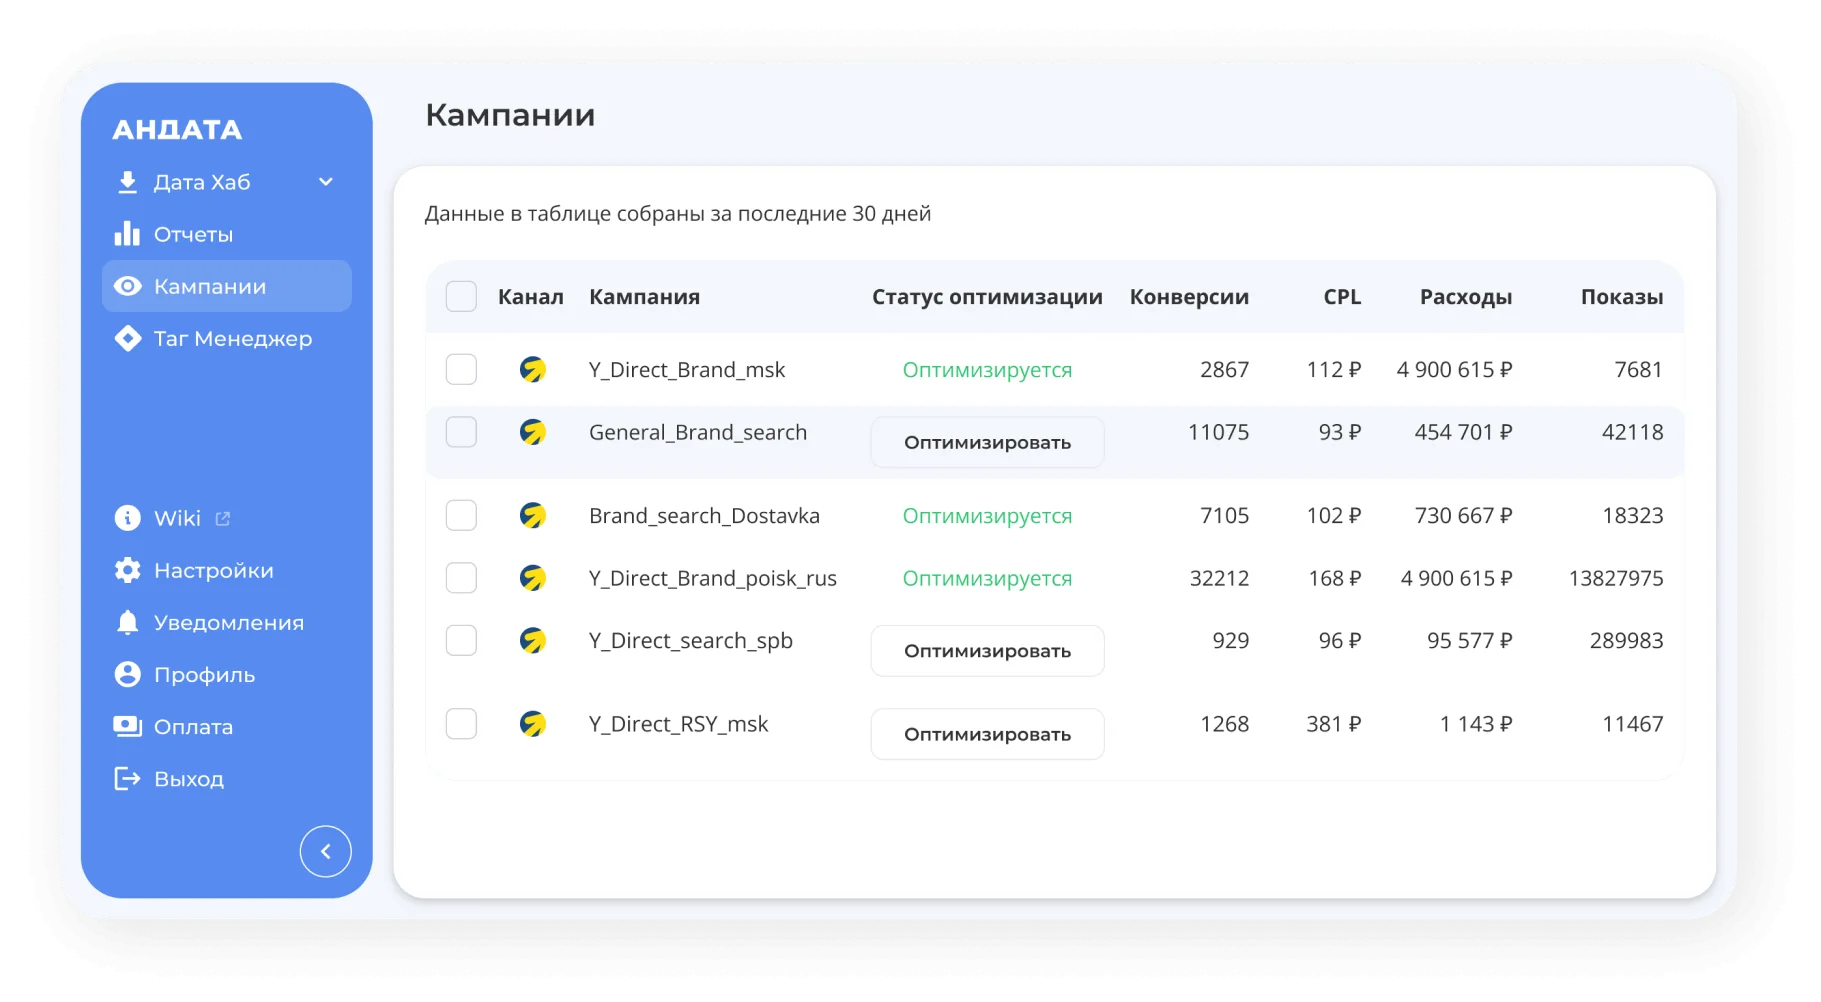Click the Yandex channel icon for Y_Direct_RSY_msk
This screenshot has height=1002, width=1821.
533,724
